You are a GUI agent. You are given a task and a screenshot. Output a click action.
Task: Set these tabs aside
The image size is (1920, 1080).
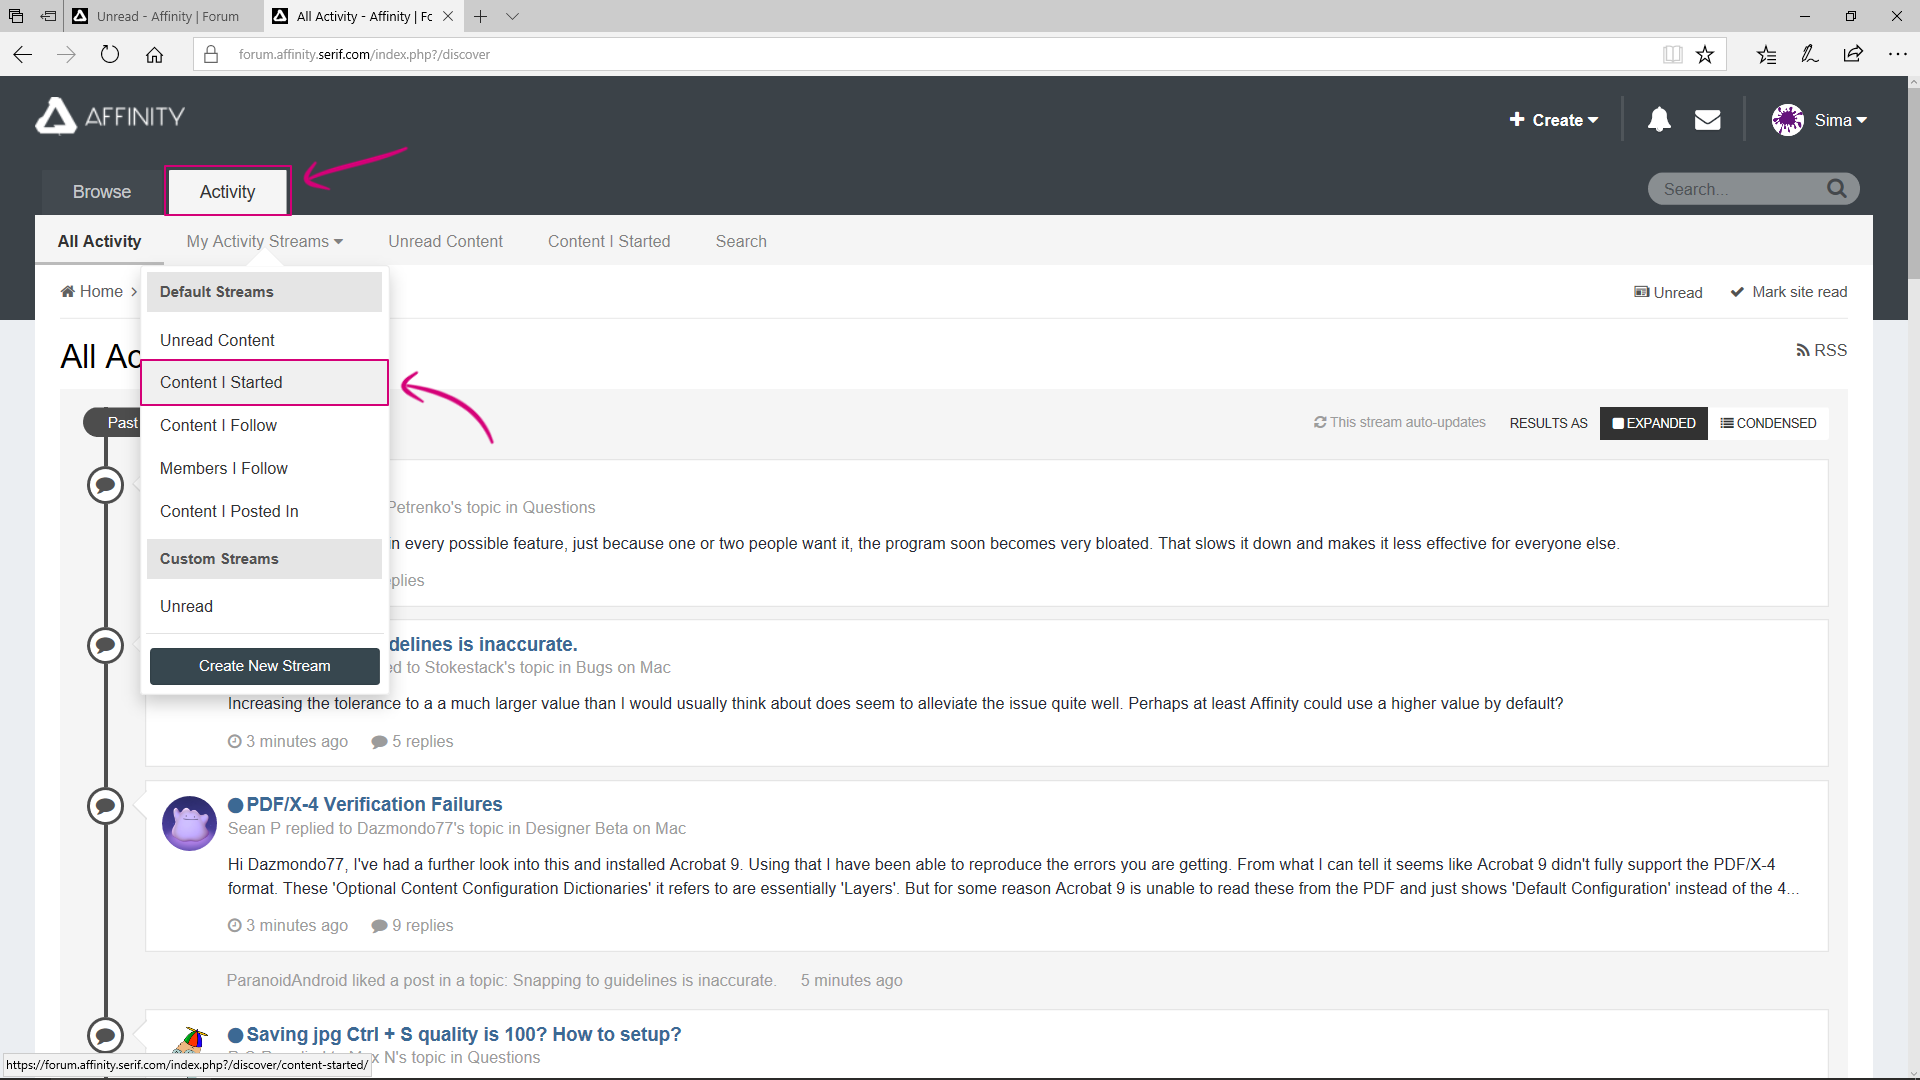tap(48, 16)
